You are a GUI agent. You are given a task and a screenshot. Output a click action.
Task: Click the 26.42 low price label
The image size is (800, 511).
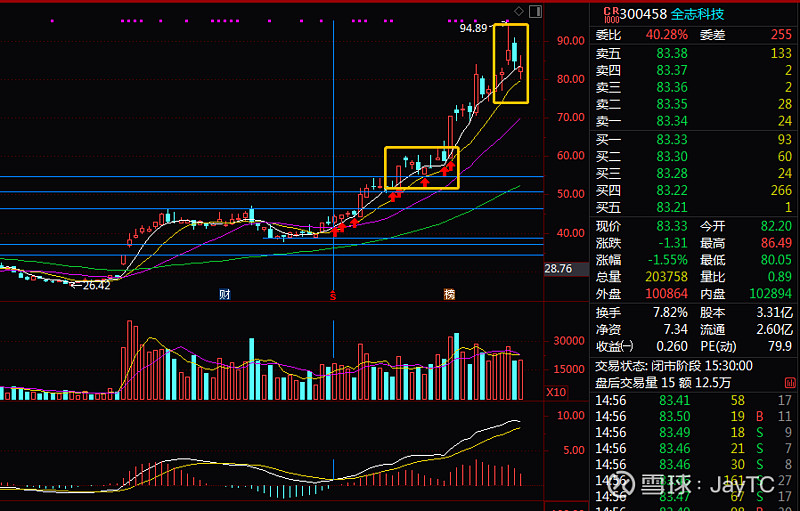click(x=96, y=286)
